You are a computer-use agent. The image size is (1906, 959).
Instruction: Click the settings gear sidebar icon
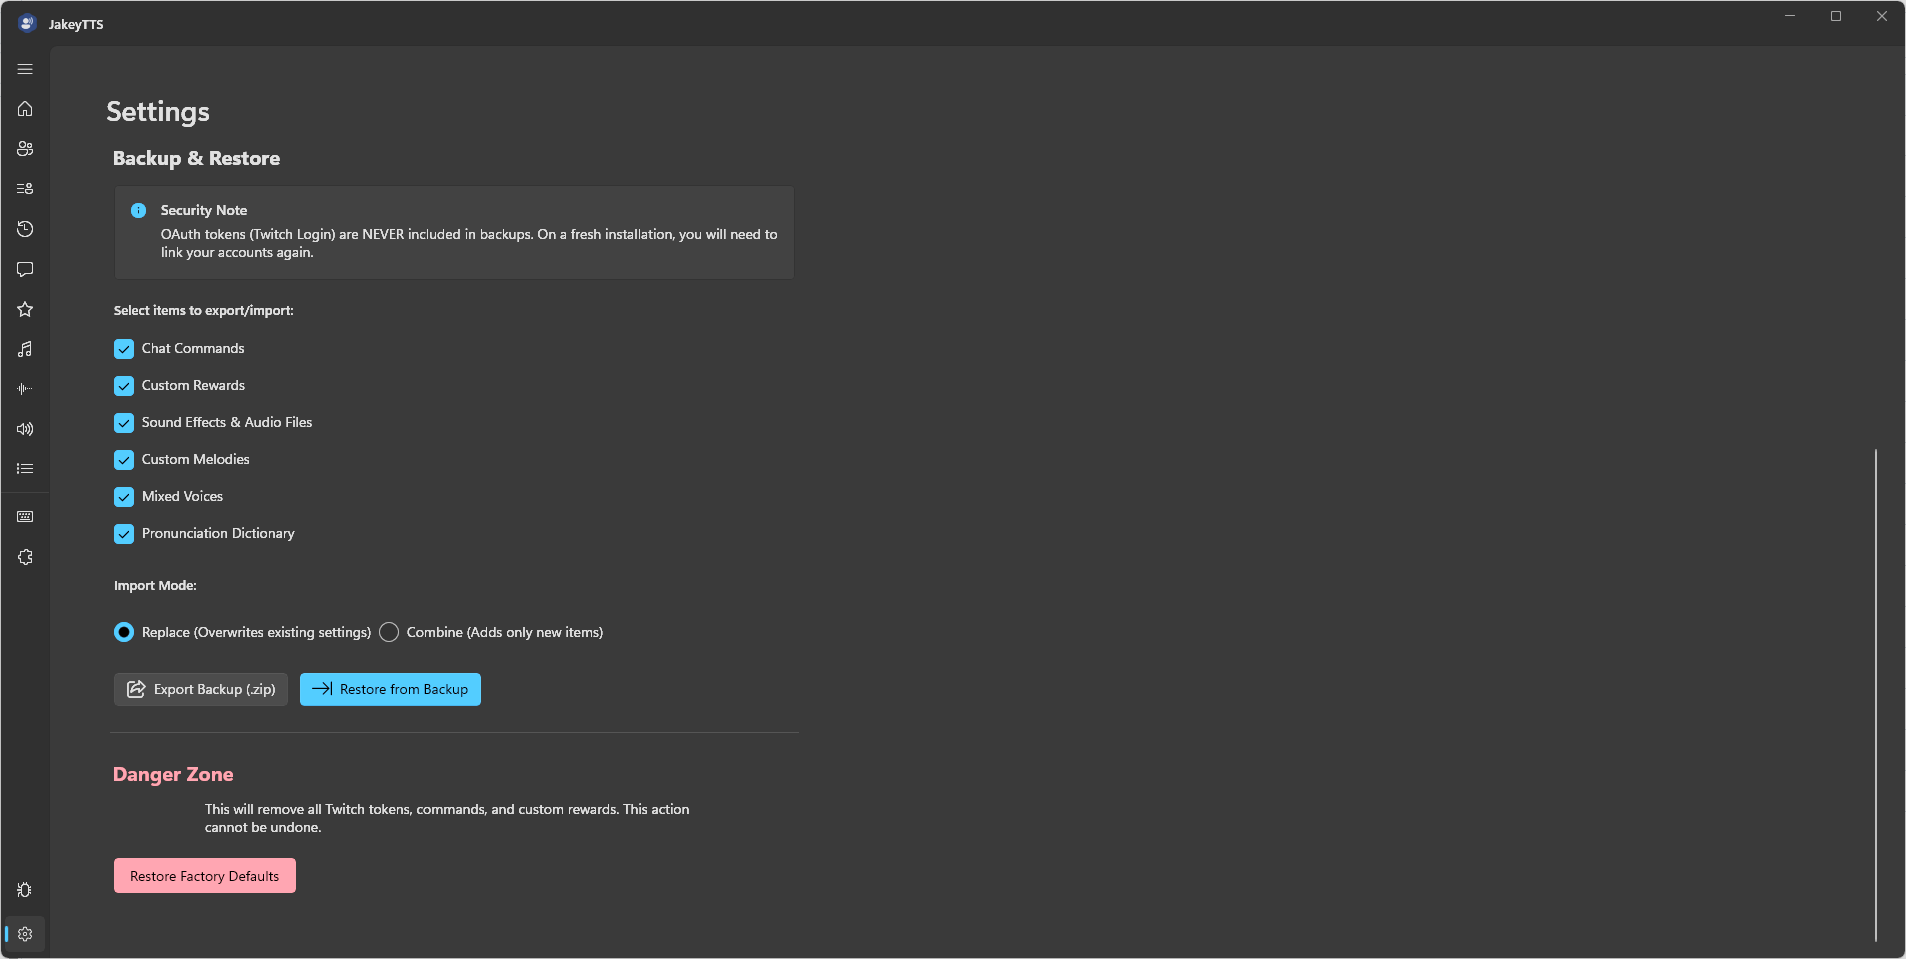(25, 934)
